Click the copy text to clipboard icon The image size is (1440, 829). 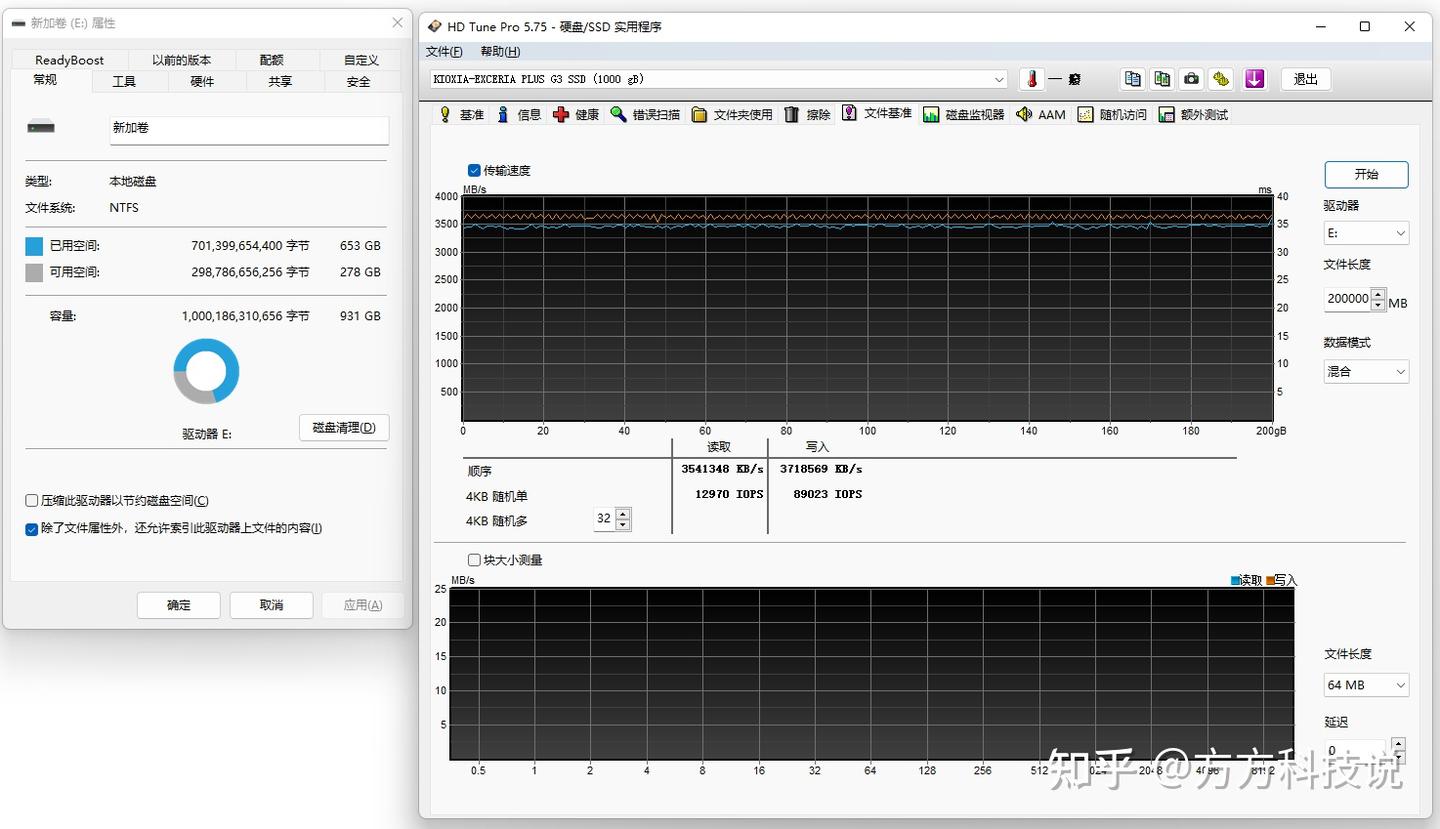pyautogui.click(x=1132, y=79)
